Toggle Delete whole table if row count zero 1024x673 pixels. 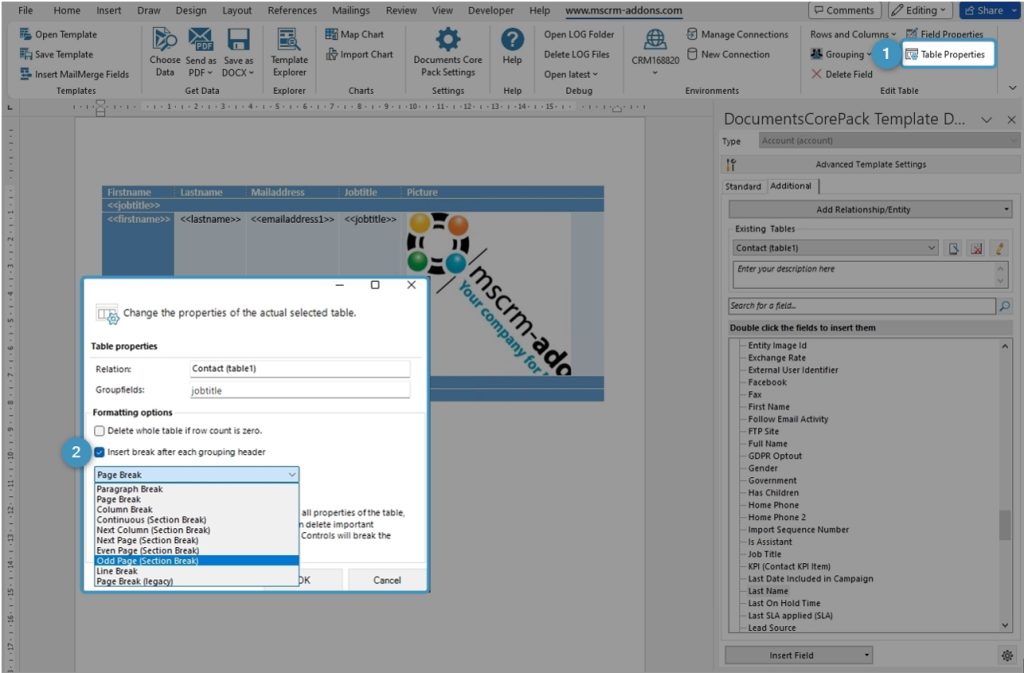point(99,431)
